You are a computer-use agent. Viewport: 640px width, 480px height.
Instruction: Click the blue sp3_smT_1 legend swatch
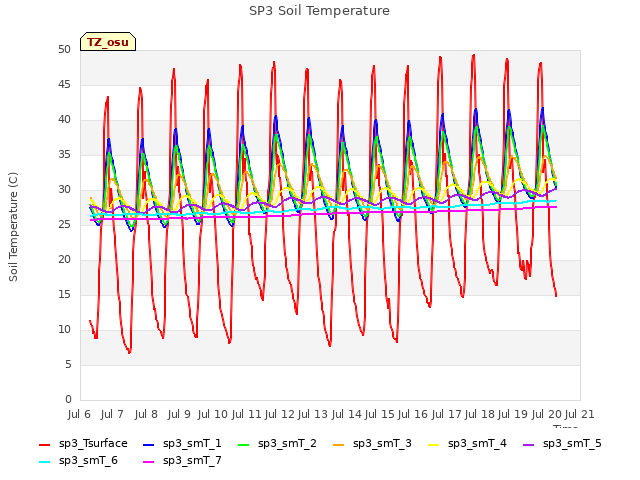click(x=149, y=444)
